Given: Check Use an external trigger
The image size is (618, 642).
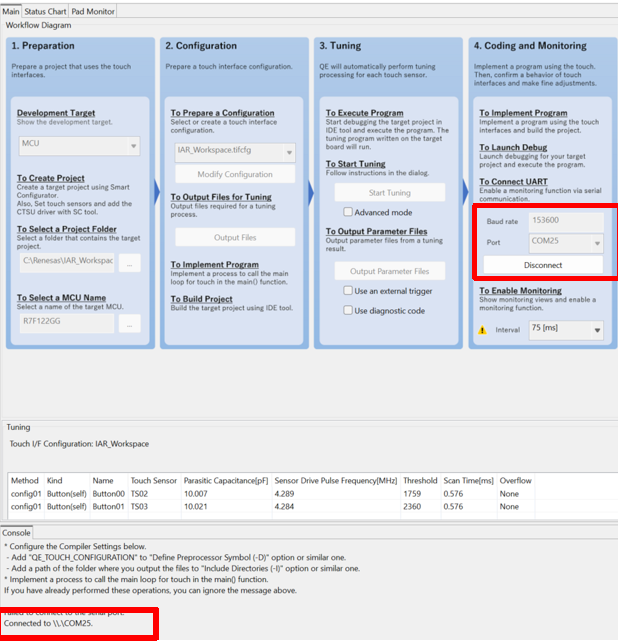Looking at the screenshot, I should pyautogui.click(x=348, y=291).
